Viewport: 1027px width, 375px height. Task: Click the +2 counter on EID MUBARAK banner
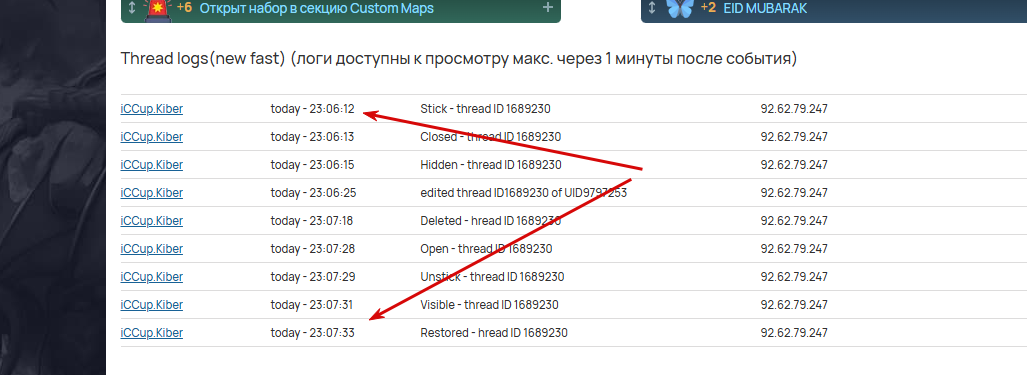click(708, 8)
